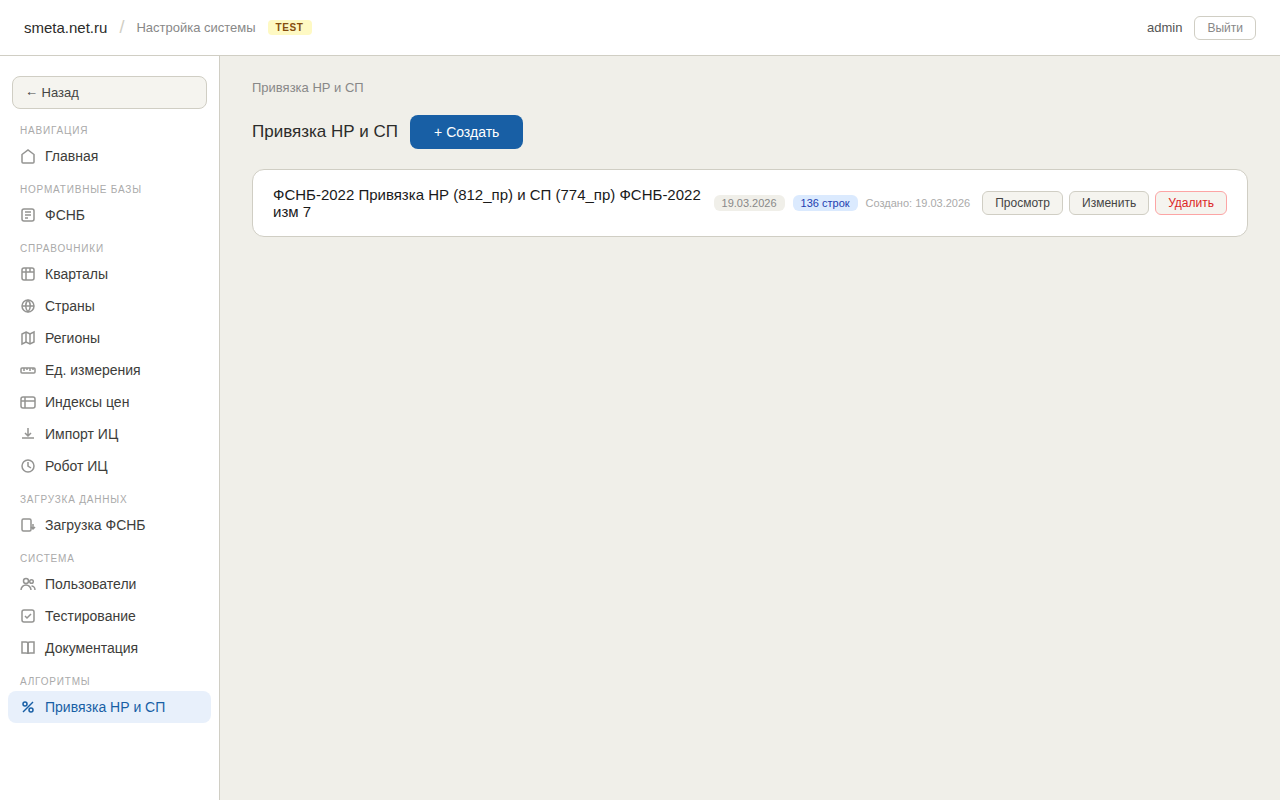Go to Индексы цен in sidebar

coord(87,402)
